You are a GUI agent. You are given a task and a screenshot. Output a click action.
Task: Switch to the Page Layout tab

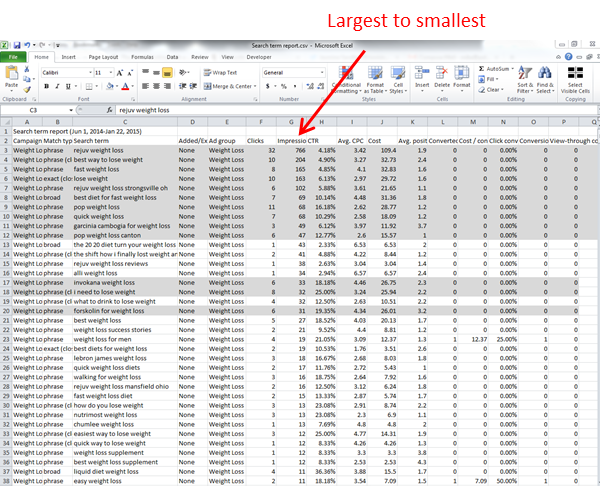coord(103,57)
